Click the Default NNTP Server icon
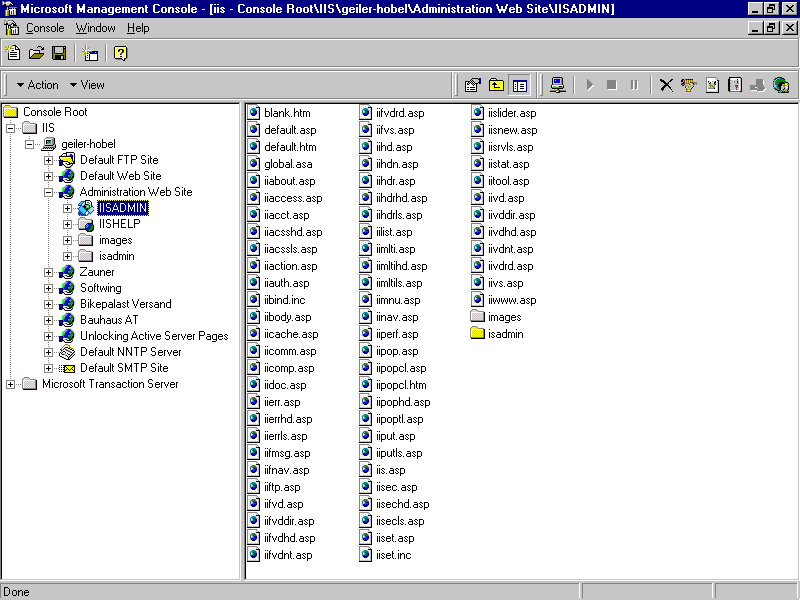Viewport: 800px width, 600px height. coord(67,352)
